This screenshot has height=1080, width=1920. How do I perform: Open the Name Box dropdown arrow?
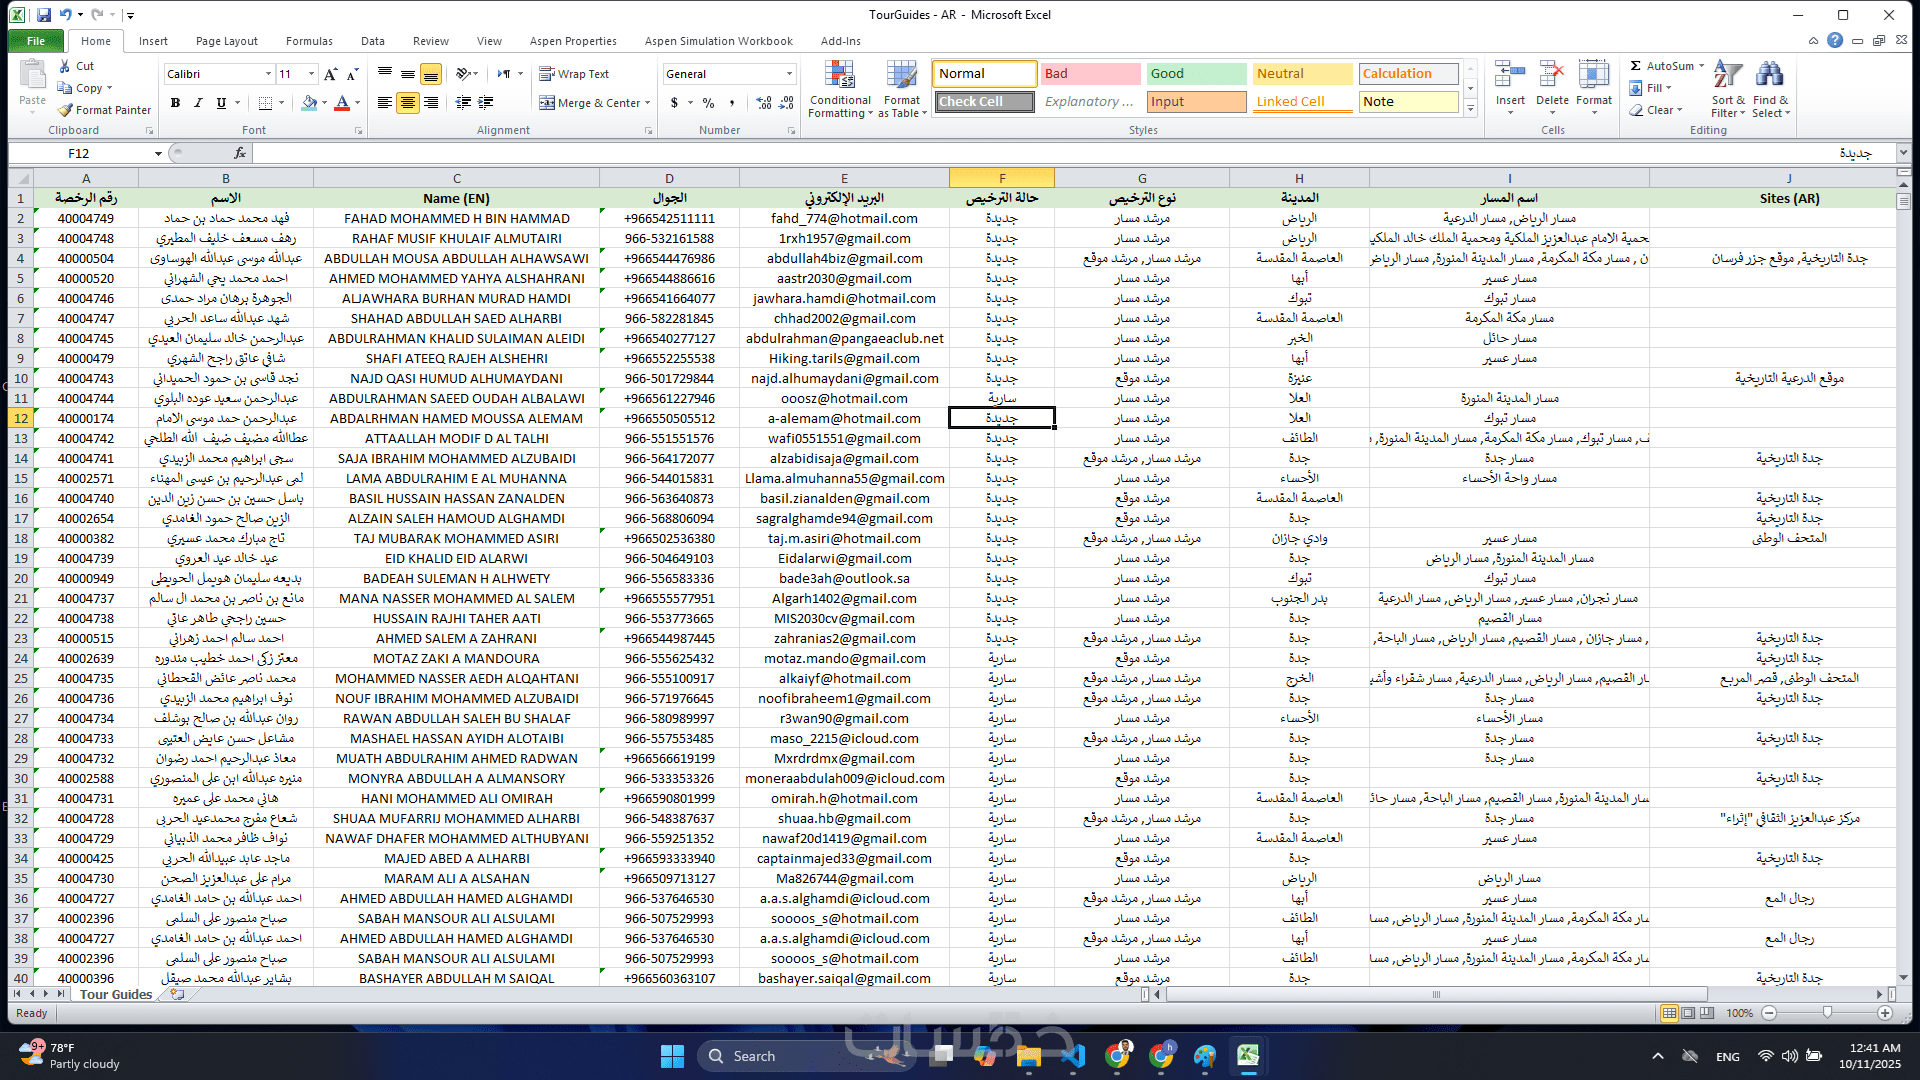pos(158,154)
